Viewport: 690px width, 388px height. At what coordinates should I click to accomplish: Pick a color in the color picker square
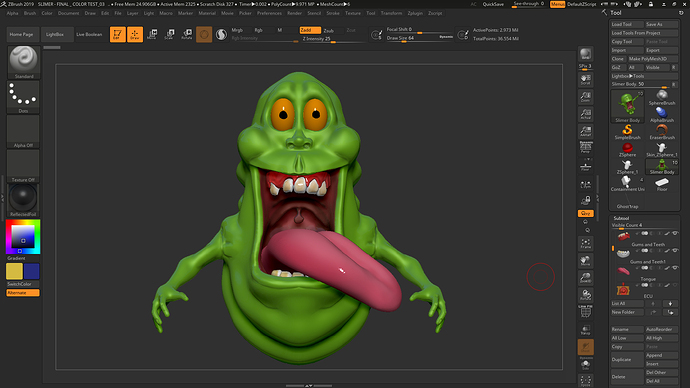(x=23, y=237)
